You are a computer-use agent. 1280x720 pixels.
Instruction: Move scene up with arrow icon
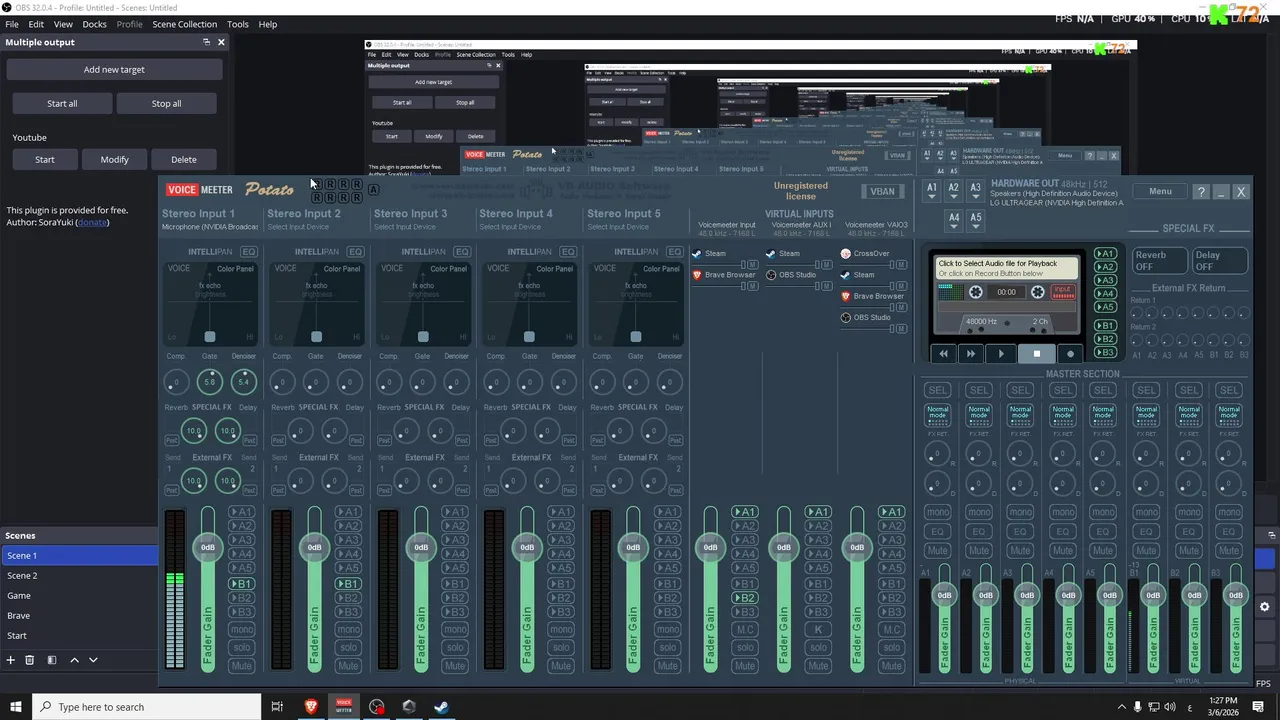[74, 660]
